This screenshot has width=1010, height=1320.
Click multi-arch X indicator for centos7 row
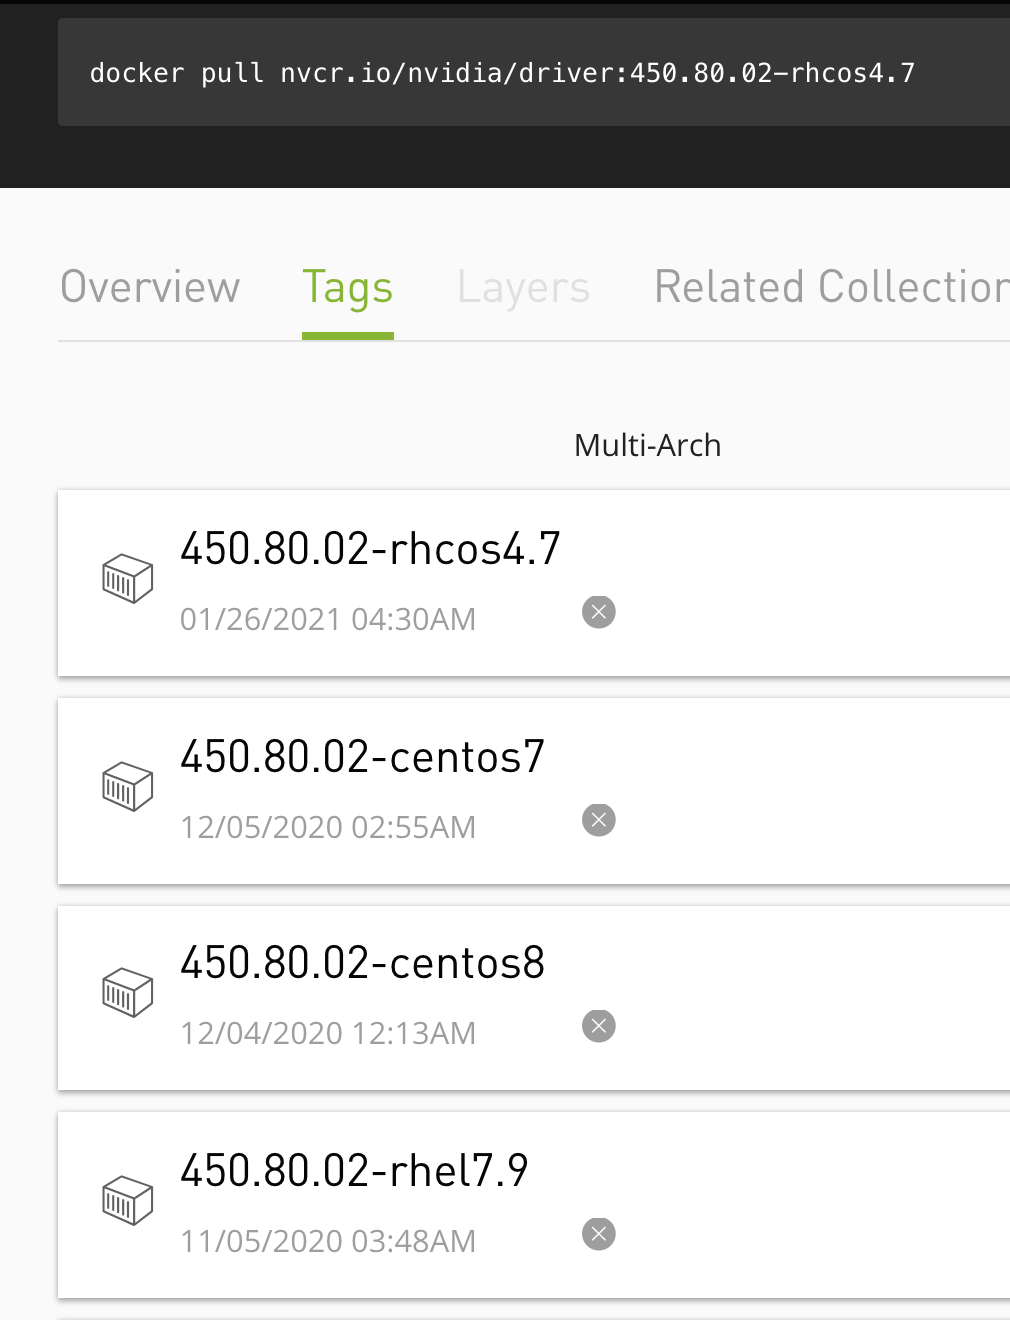pyautogui.click(x=598, y=820)
